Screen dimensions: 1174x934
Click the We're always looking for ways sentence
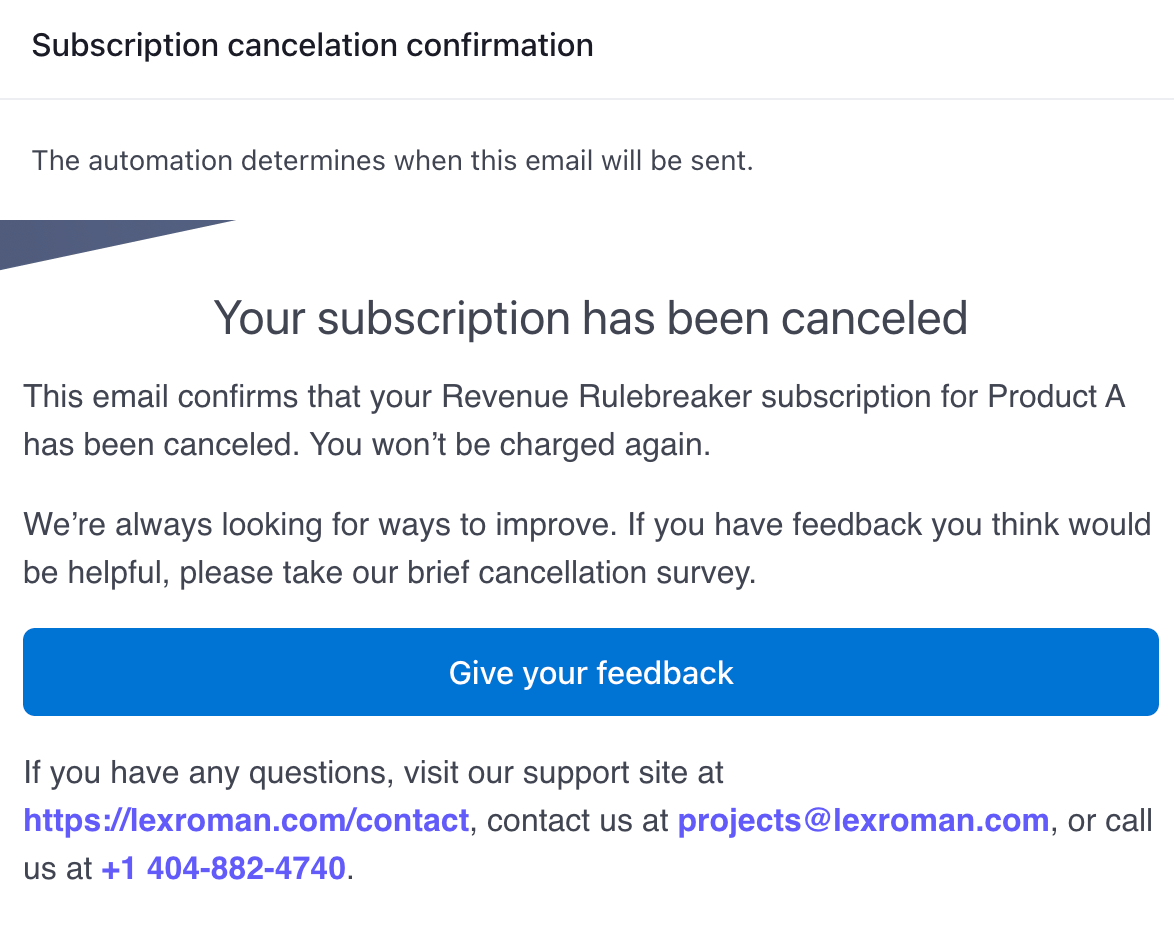pyautogui.click(x=320, y=524)
